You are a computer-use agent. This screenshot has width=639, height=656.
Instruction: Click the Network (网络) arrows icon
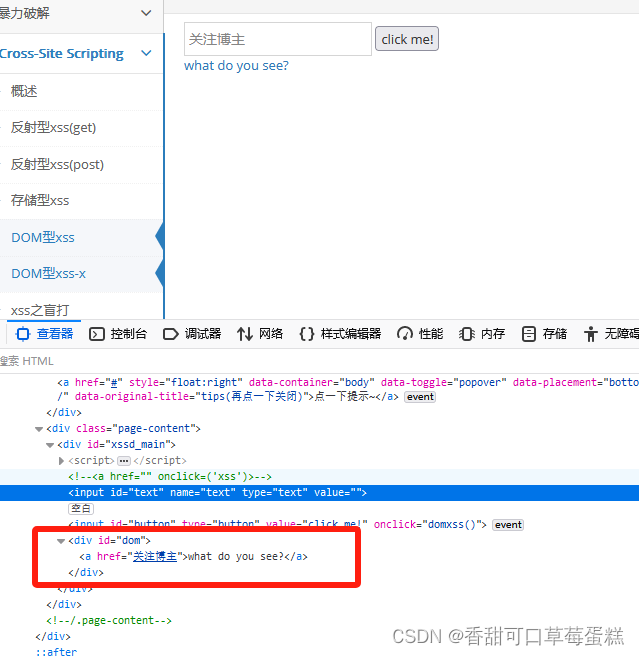(x=245, y=334)
